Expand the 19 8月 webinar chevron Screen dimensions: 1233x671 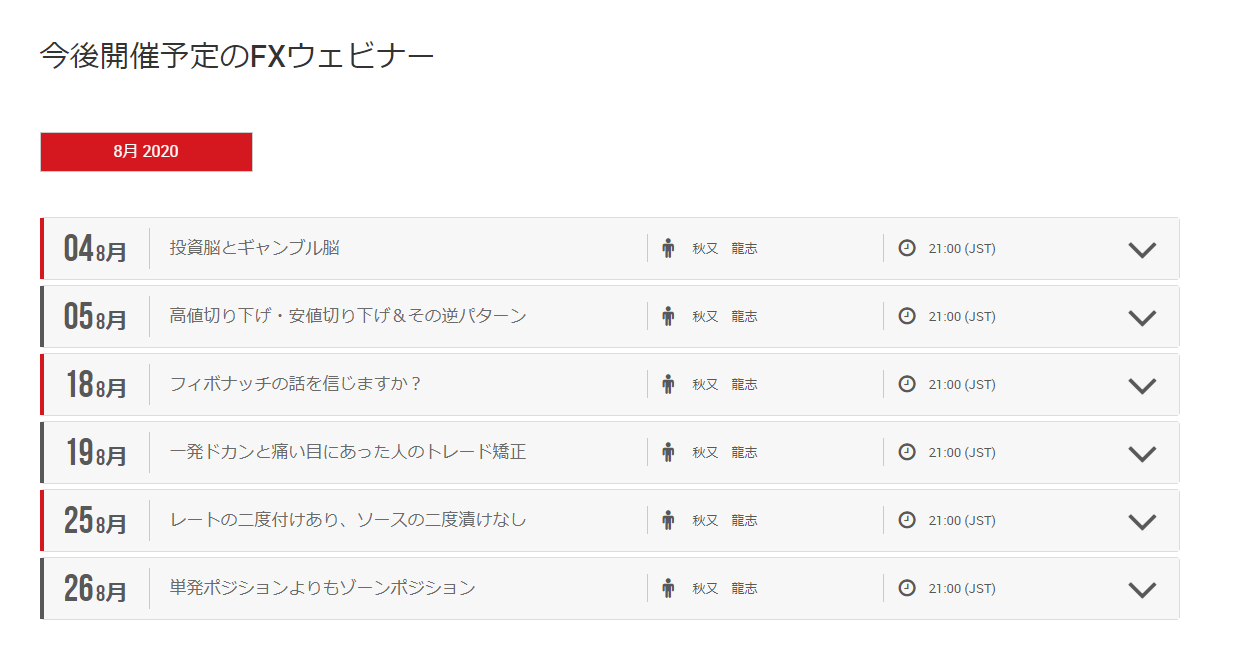coord(1142,454)
